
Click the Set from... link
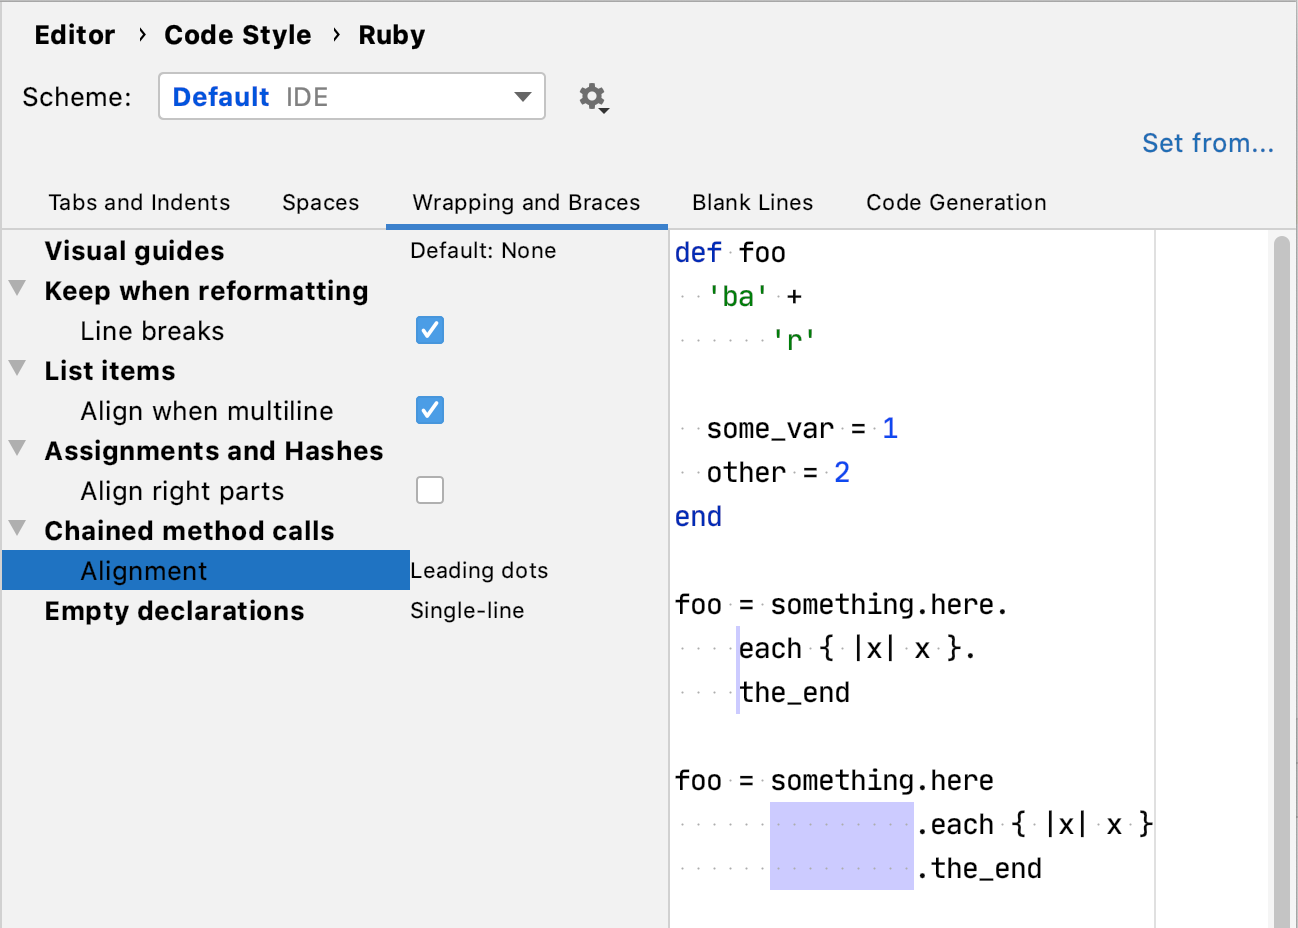tap(1208, 143)
